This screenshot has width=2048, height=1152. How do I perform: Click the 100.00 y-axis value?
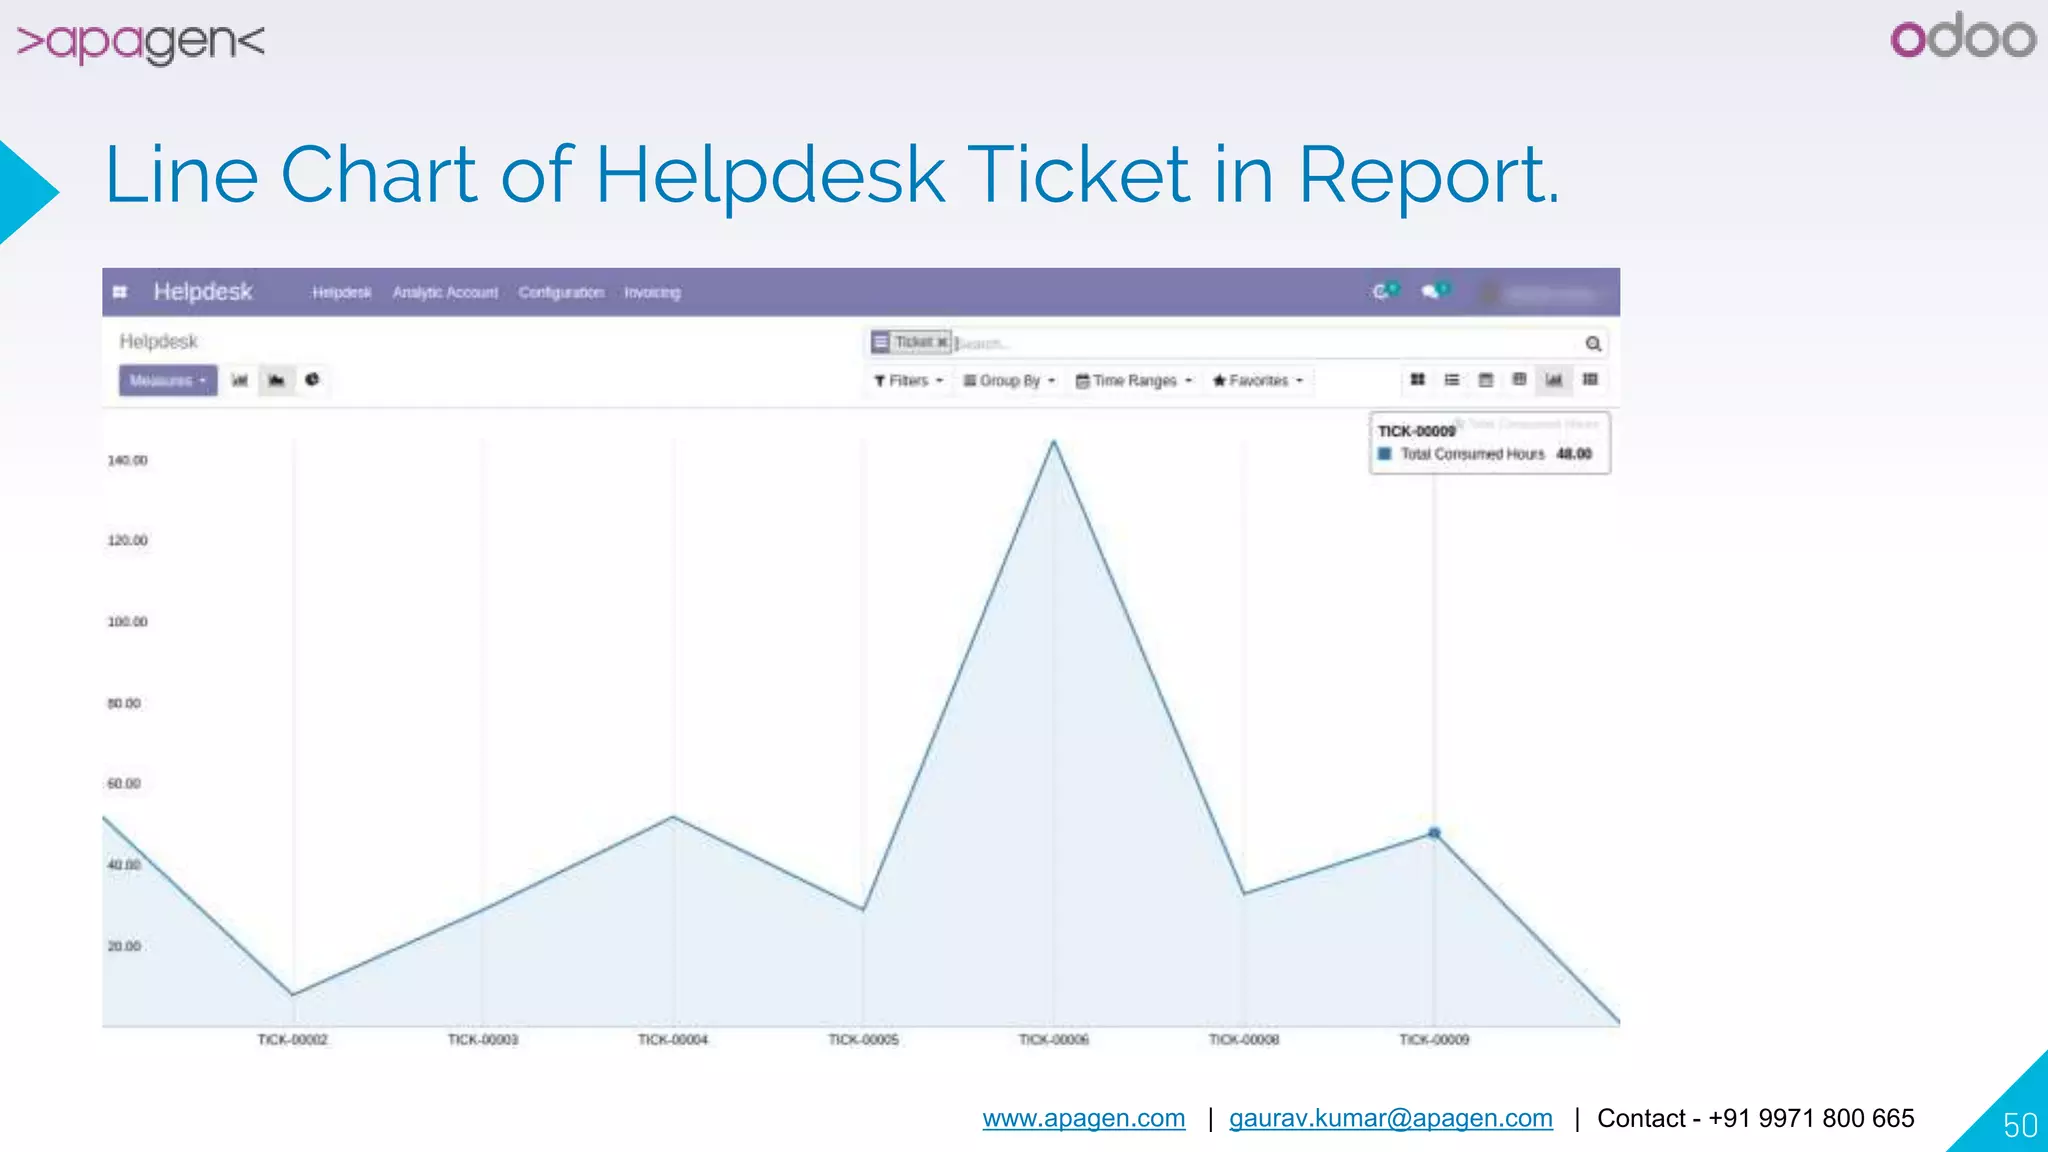pos(127,622)
